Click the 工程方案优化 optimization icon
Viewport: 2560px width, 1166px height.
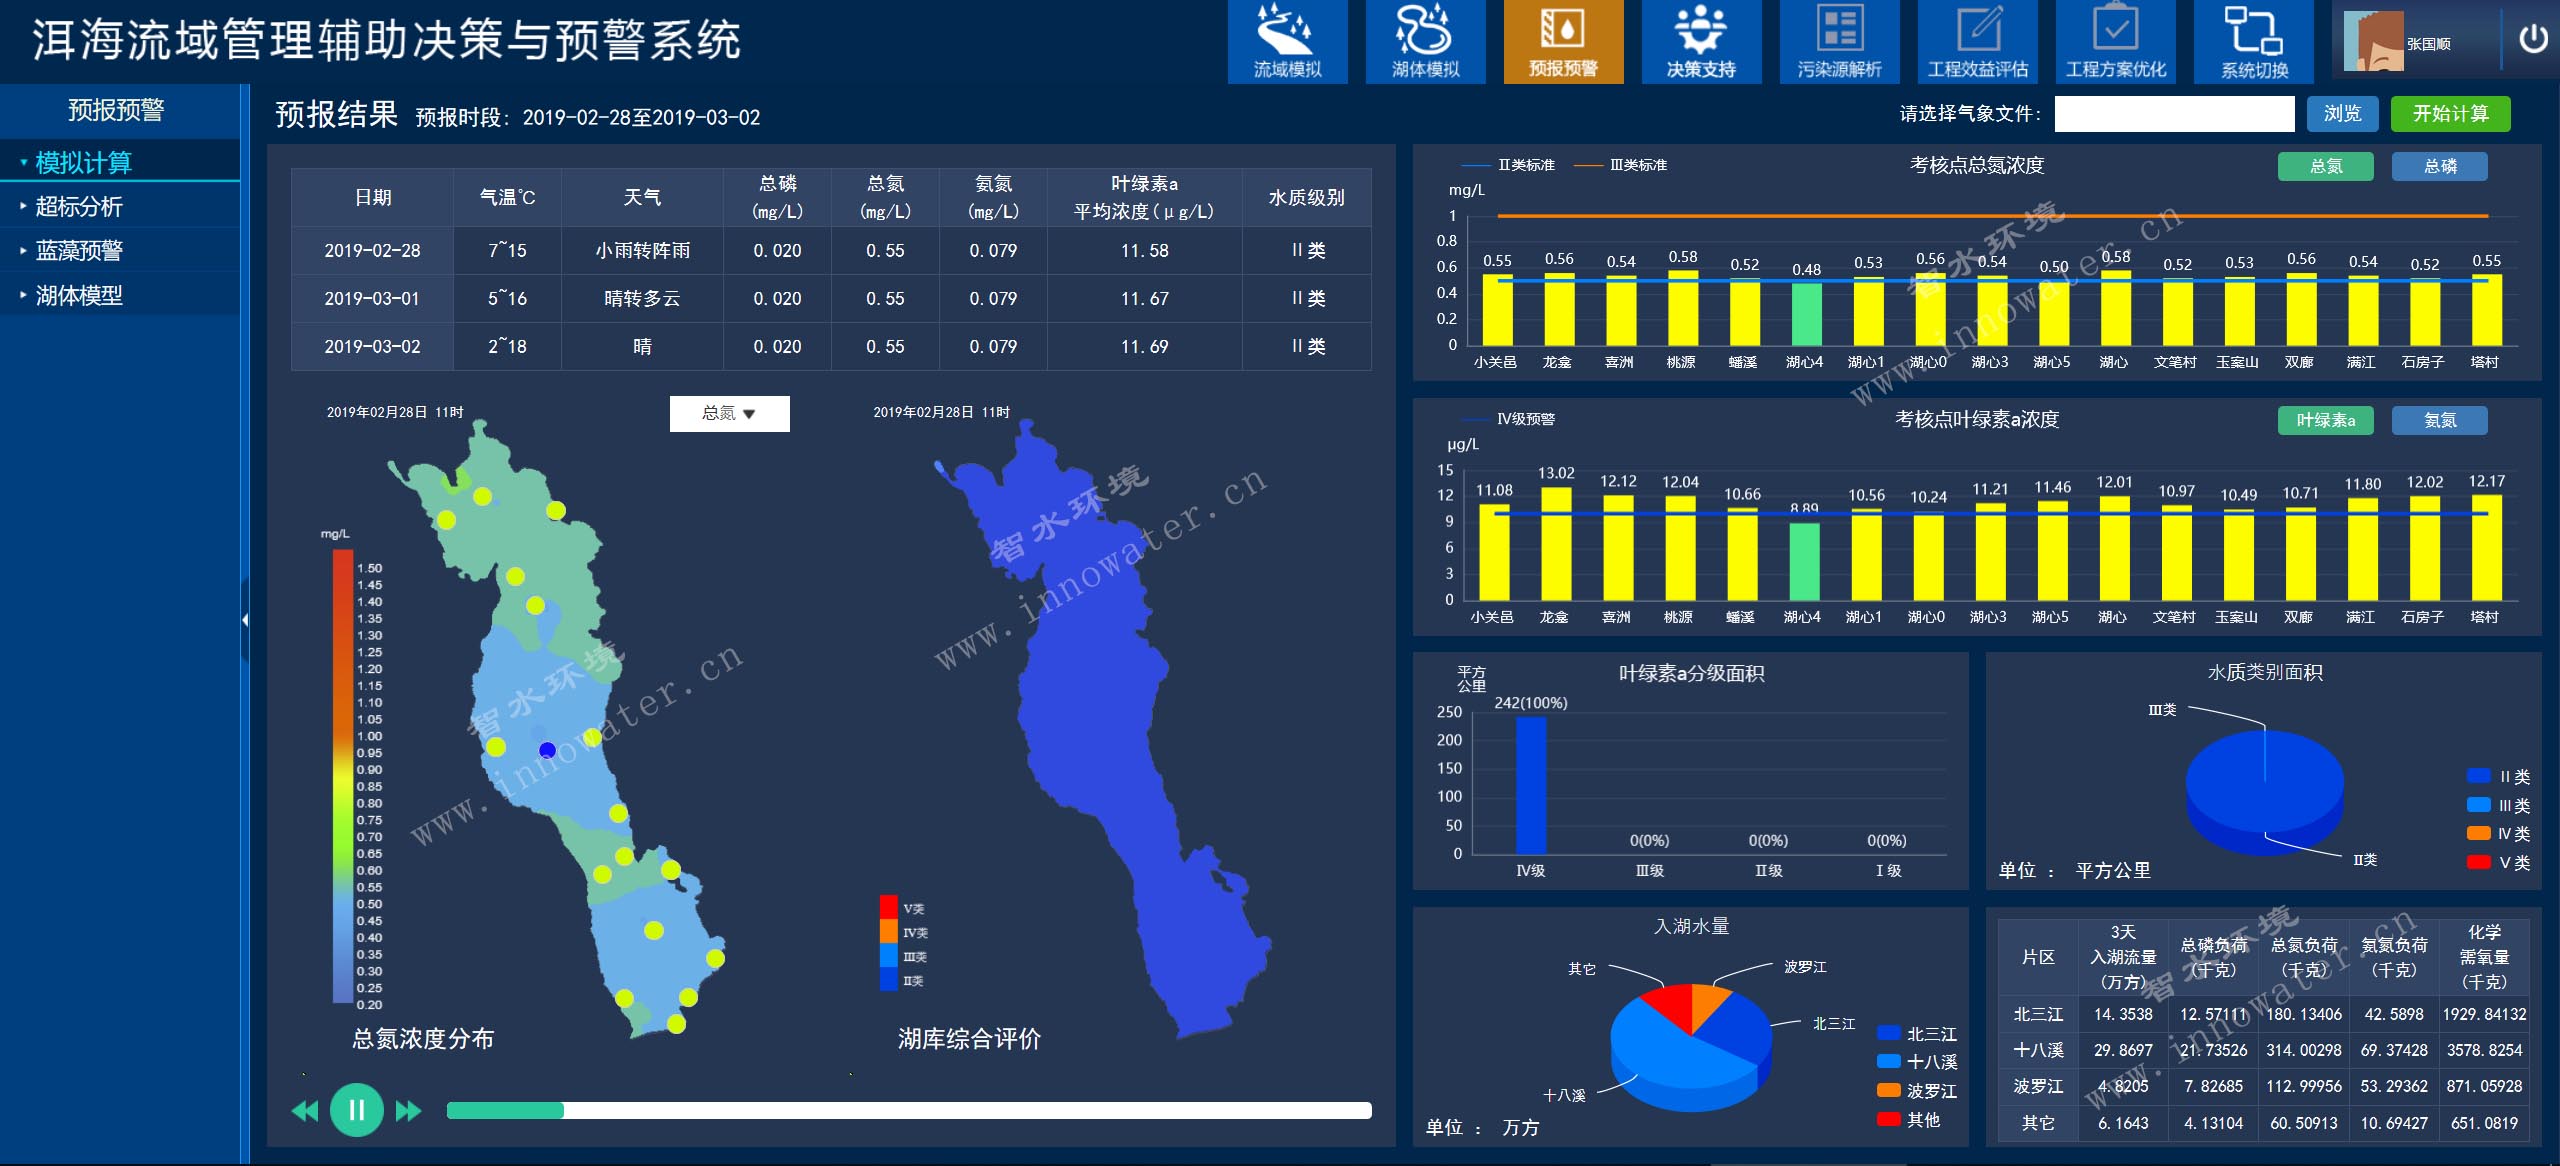click(2115, 42)
